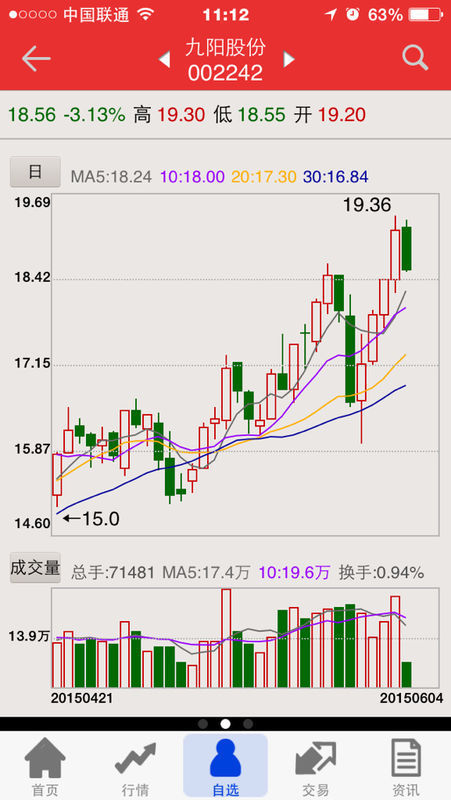The width and height of the screenshot is (451, 800).
Task: Tap the 15.0 low price annotation
Action: 91,519
